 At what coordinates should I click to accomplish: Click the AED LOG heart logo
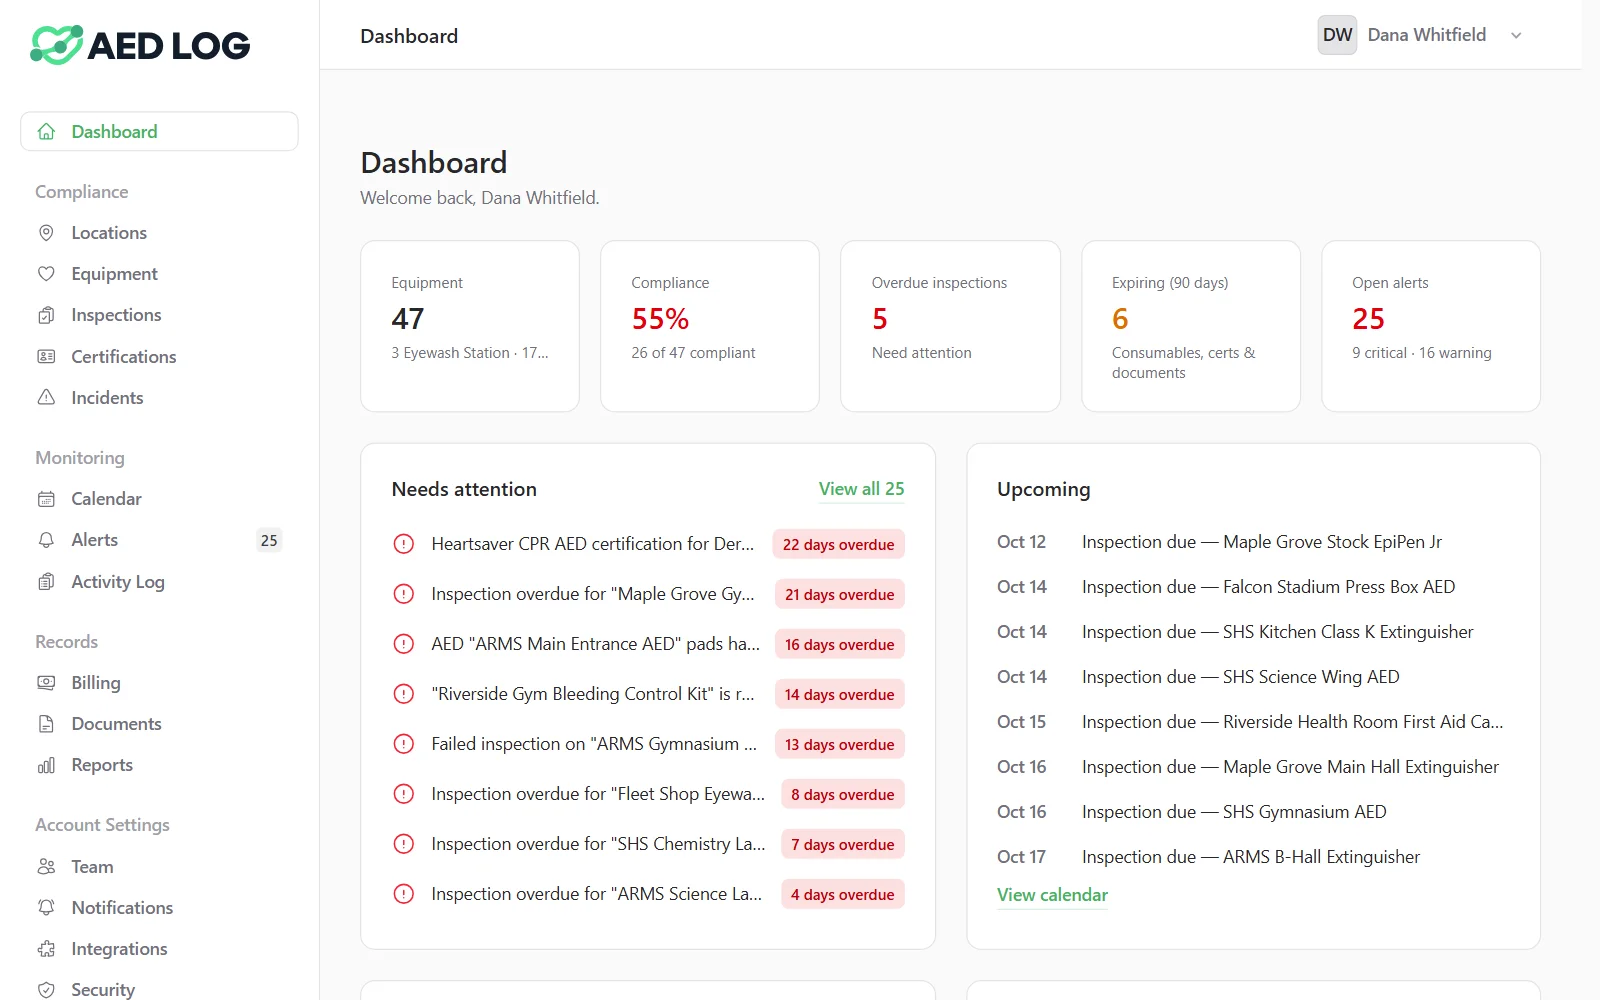coord(57,45)
